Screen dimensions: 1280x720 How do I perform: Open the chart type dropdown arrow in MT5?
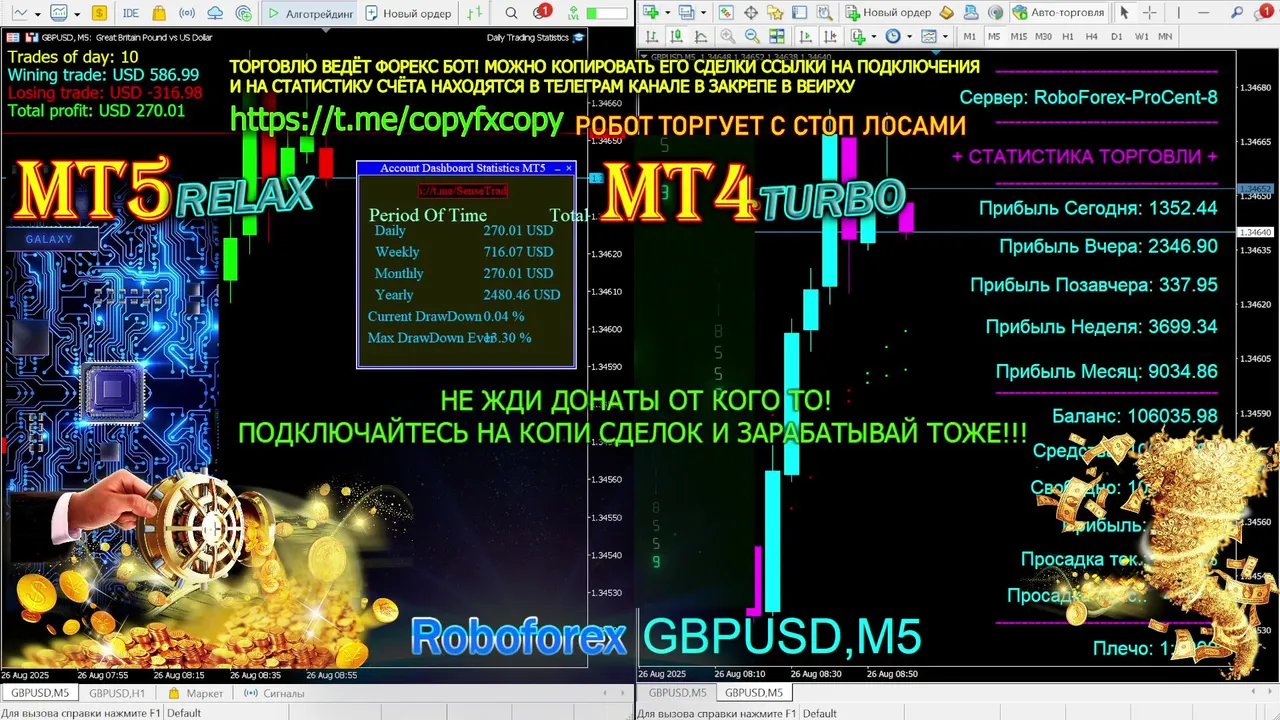pos(38,14)
